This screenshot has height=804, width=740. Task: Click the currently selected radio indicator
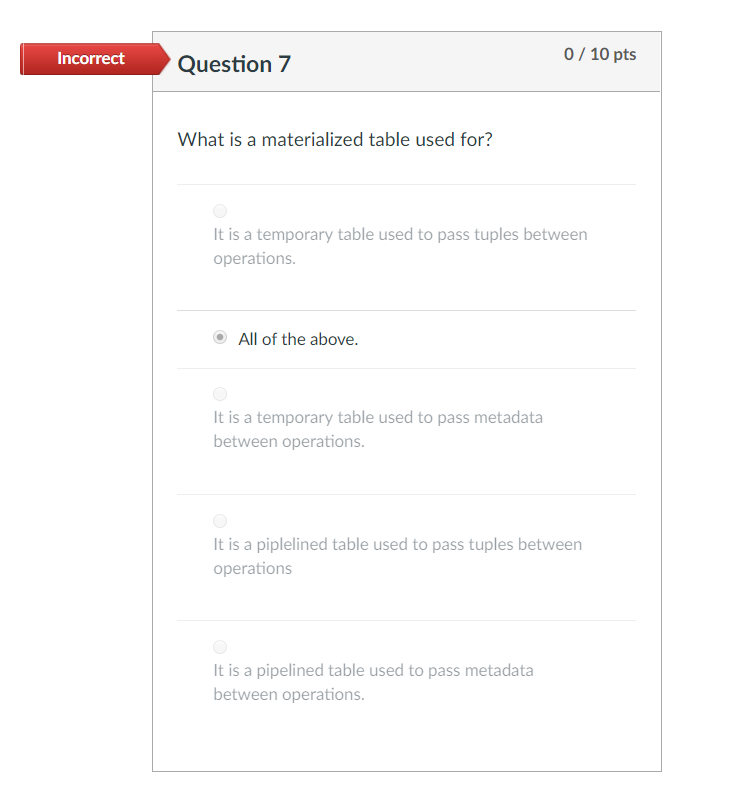click(x=220, y=338)
